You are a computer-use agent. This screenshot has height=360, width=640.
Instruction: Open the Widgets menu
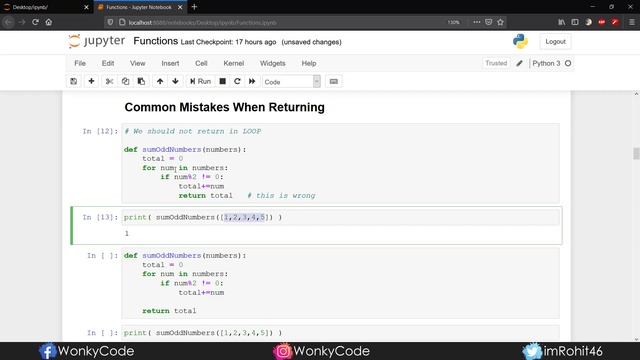(273, 63)
